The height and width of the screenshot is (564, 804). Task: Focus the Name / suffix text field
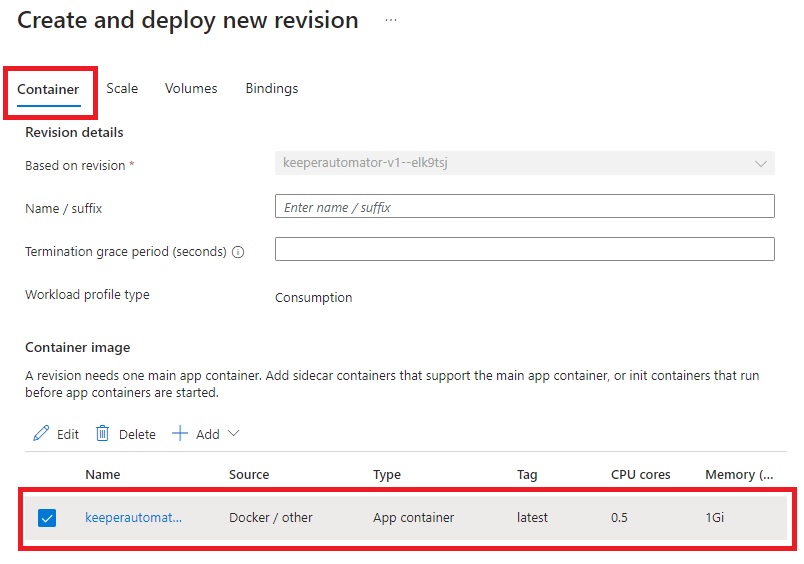point(524,207)
